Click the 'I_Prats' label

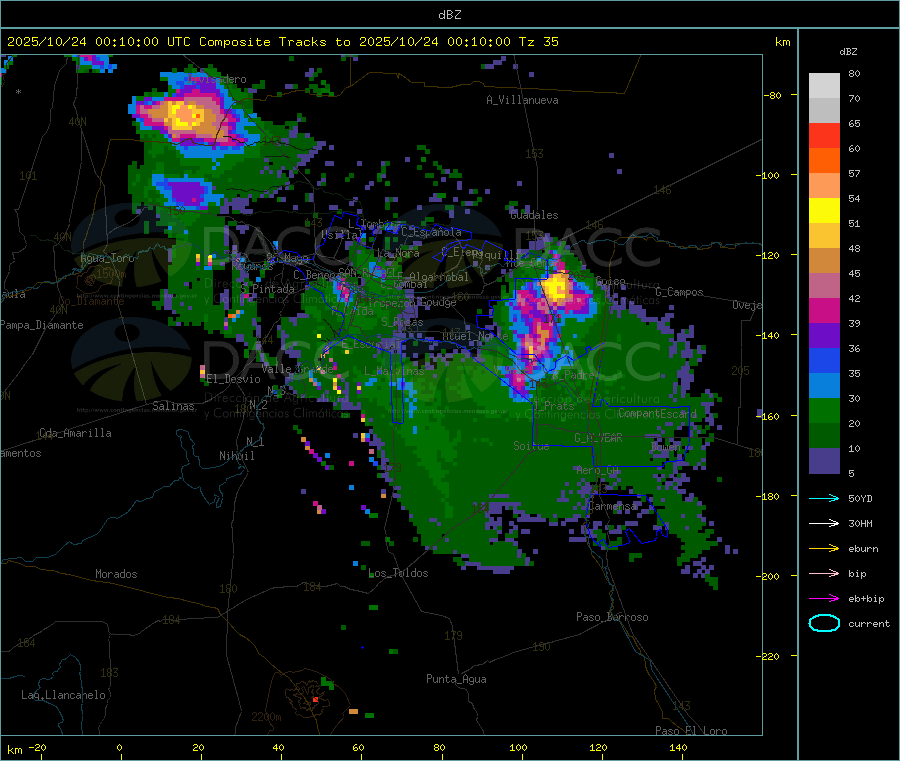point(553,406)
